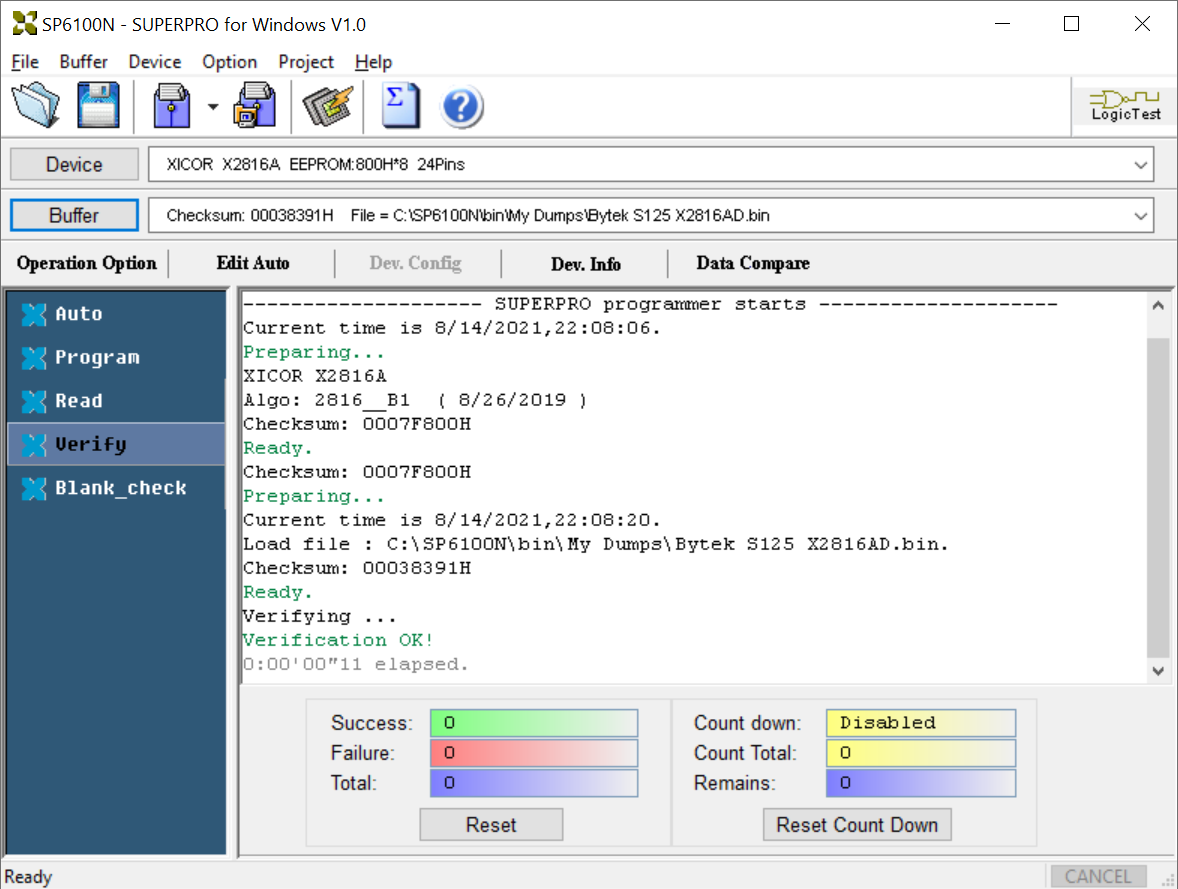Open the Buffer menu
The height and width of the screenshot is (889, 1178).
point(83,62)
